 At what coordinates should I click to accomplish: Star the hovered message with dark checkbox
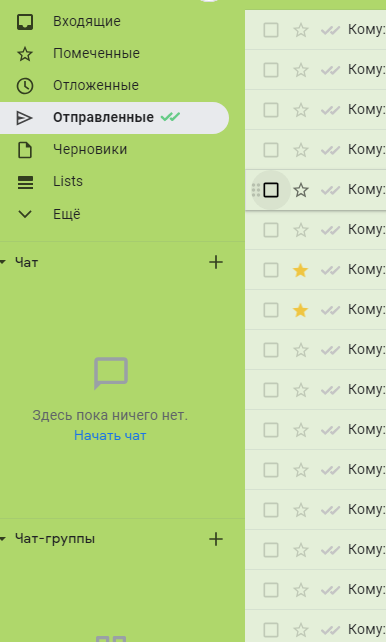tap(301, 190)
